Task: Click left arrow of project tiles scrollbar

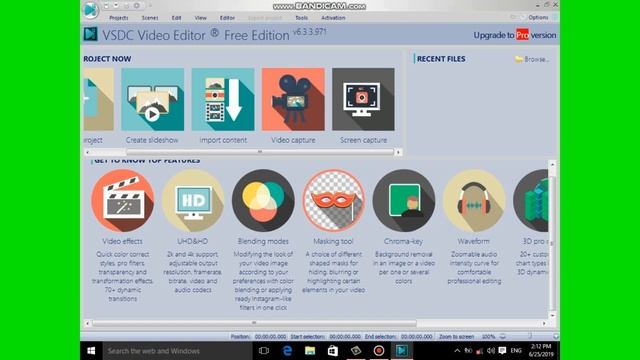Action: [87, 152]
